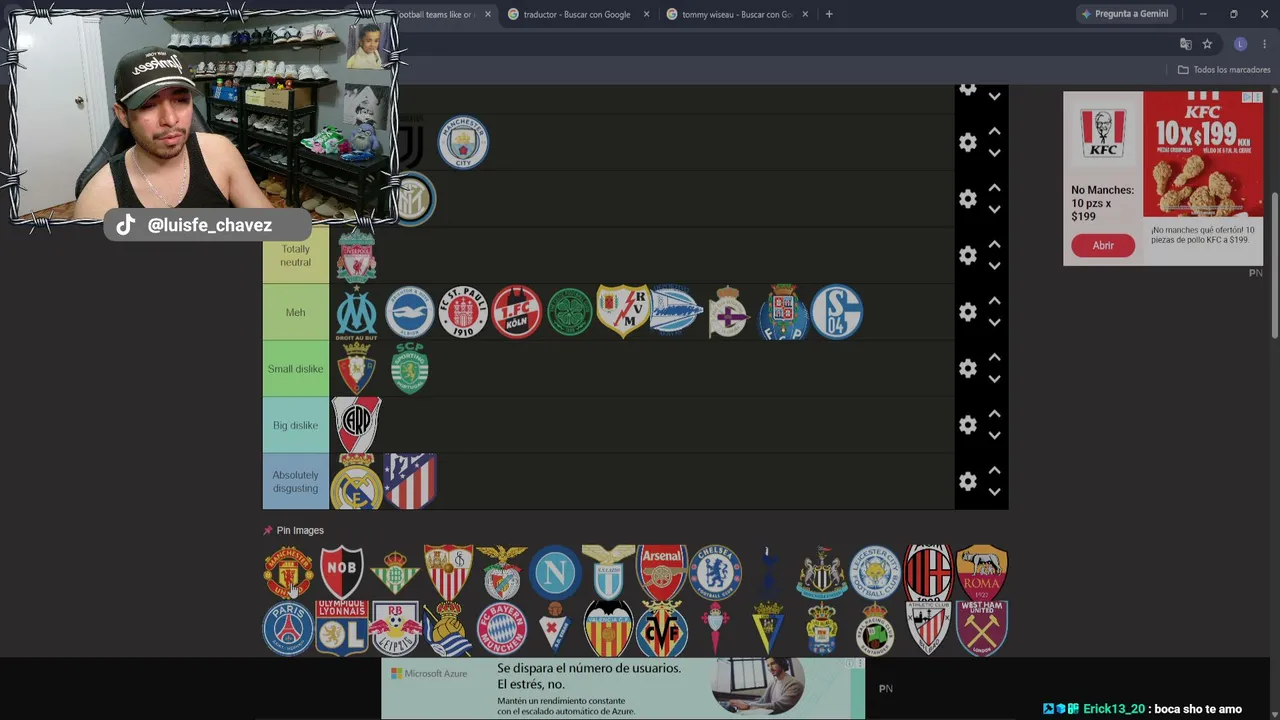Move Big dislike tier up
This screenshot has height=720, width=1280.
coord(994,414)
